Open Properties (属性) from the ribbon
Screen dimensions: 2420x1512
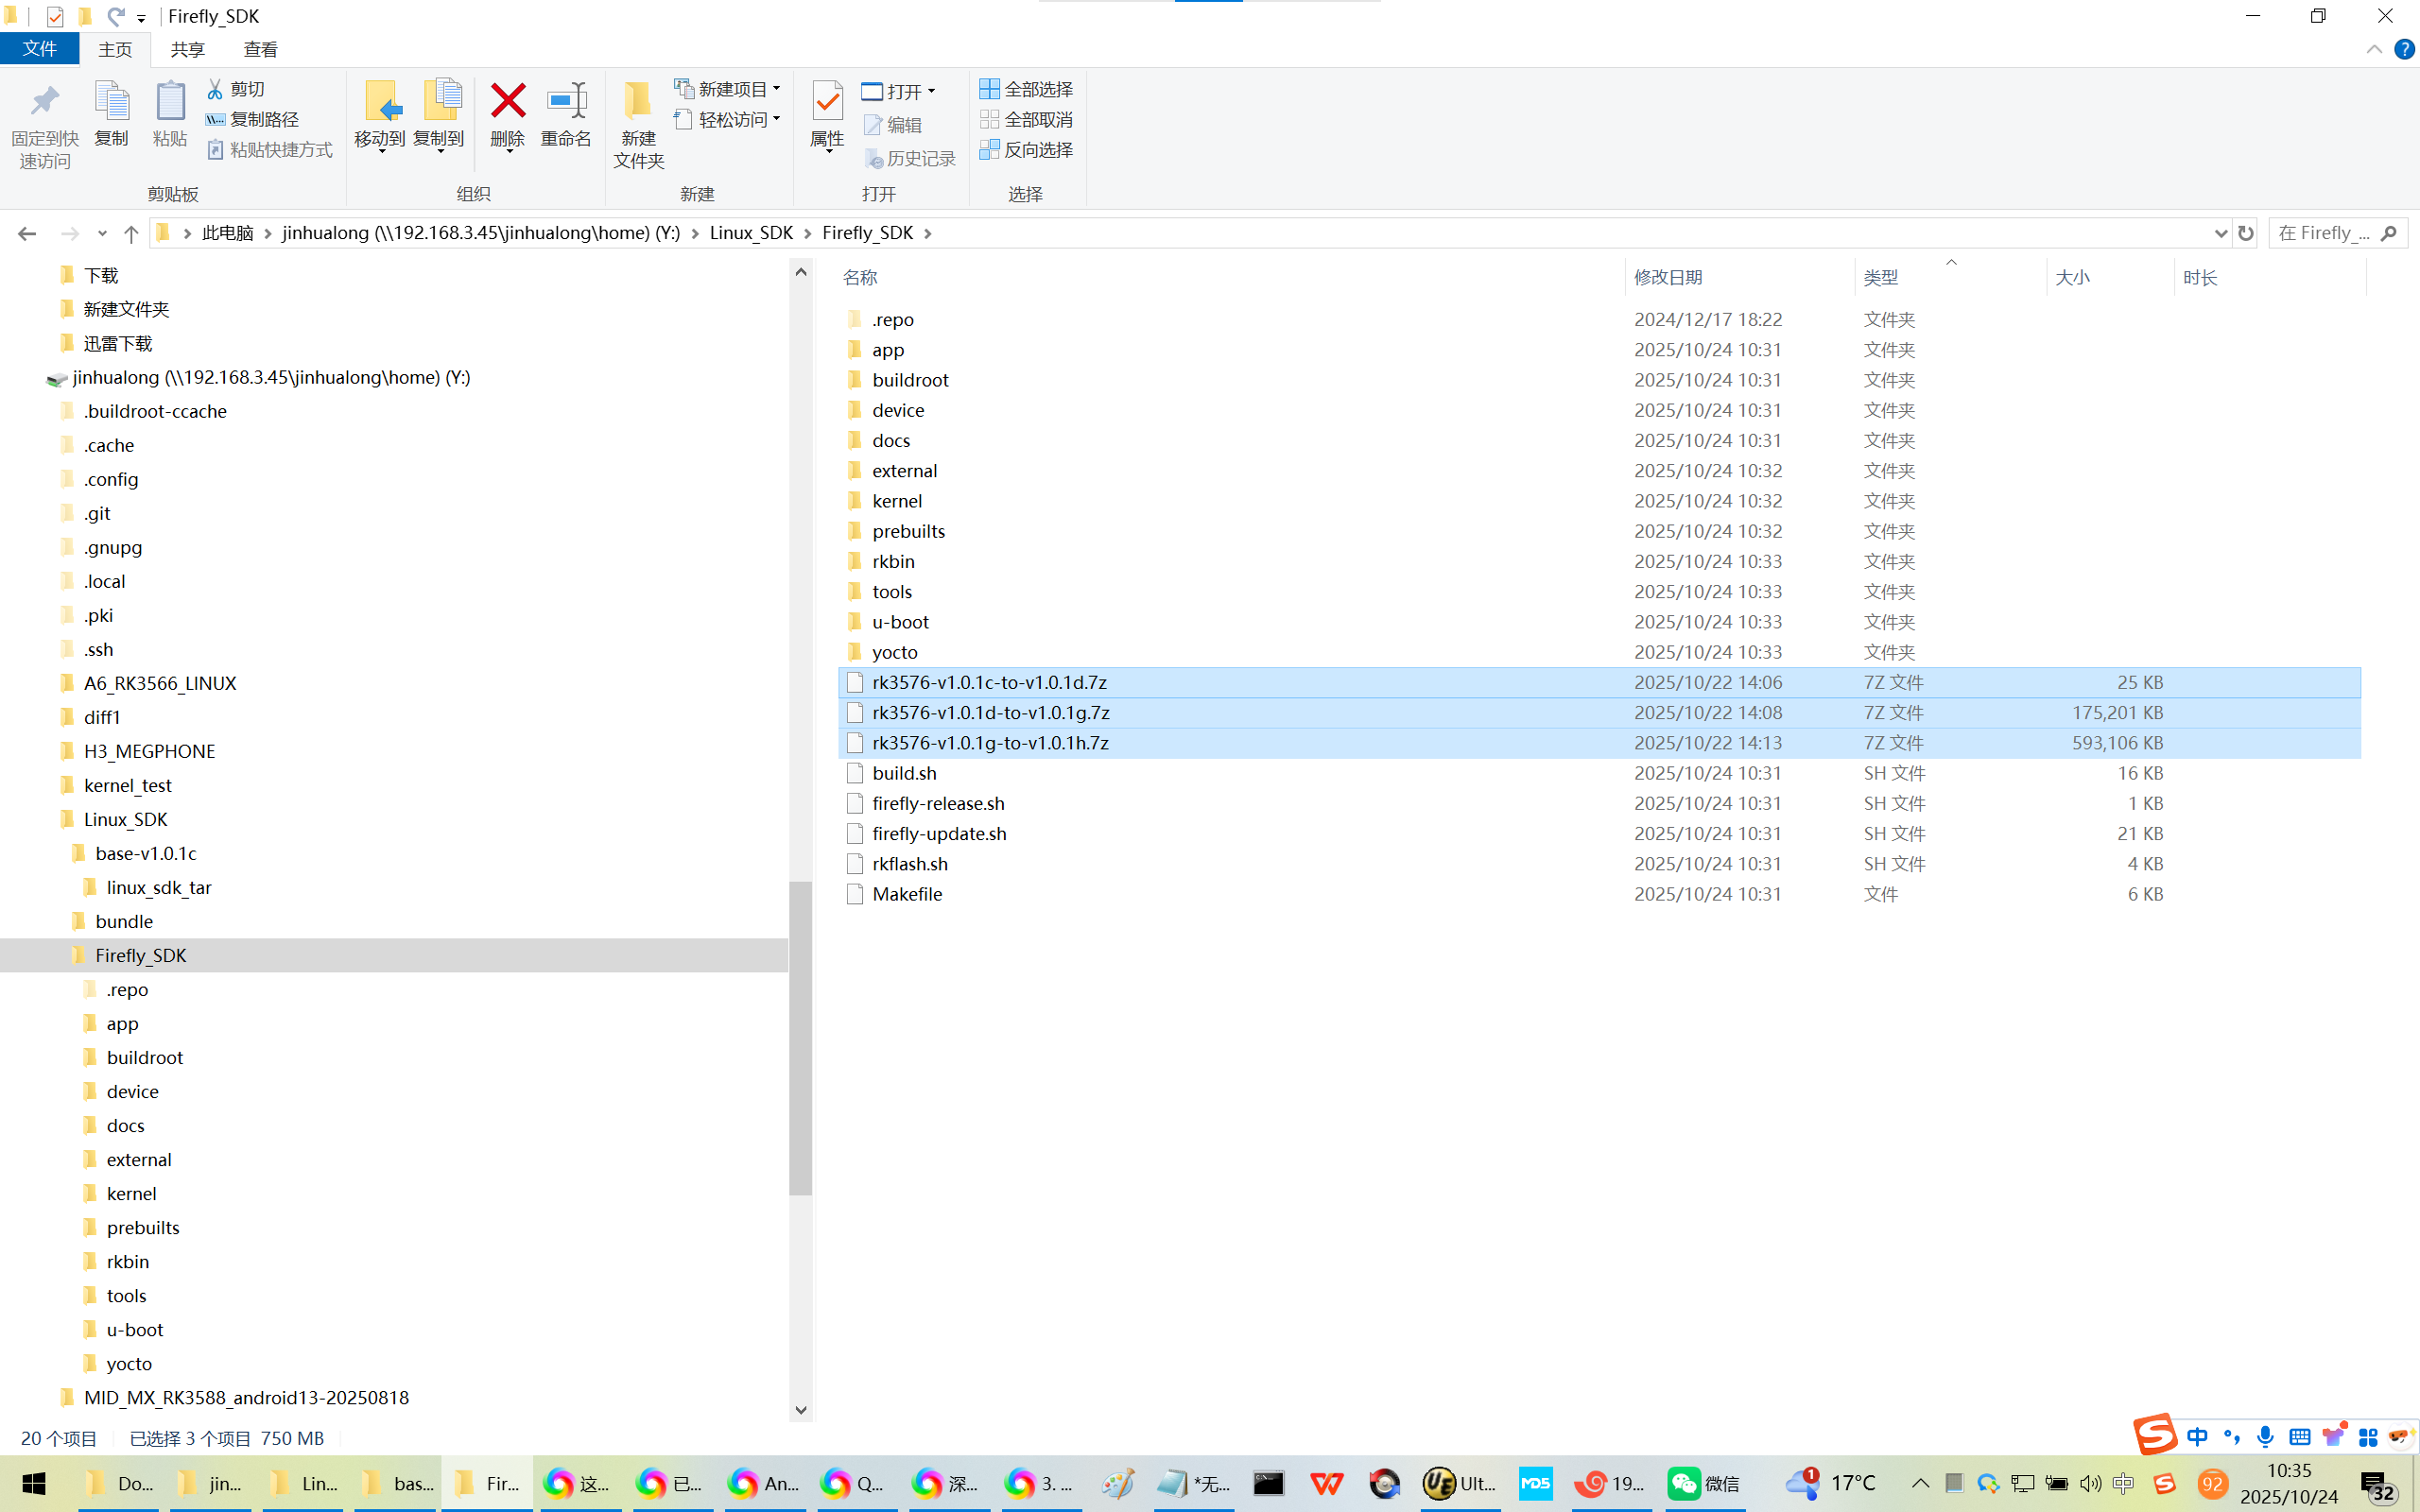coord(827,102)
